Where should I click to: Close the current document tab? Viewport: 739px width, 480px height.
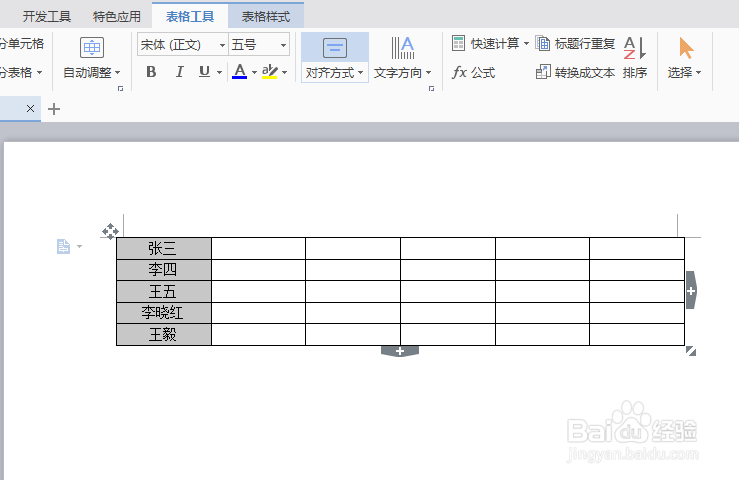click(30, 109)
